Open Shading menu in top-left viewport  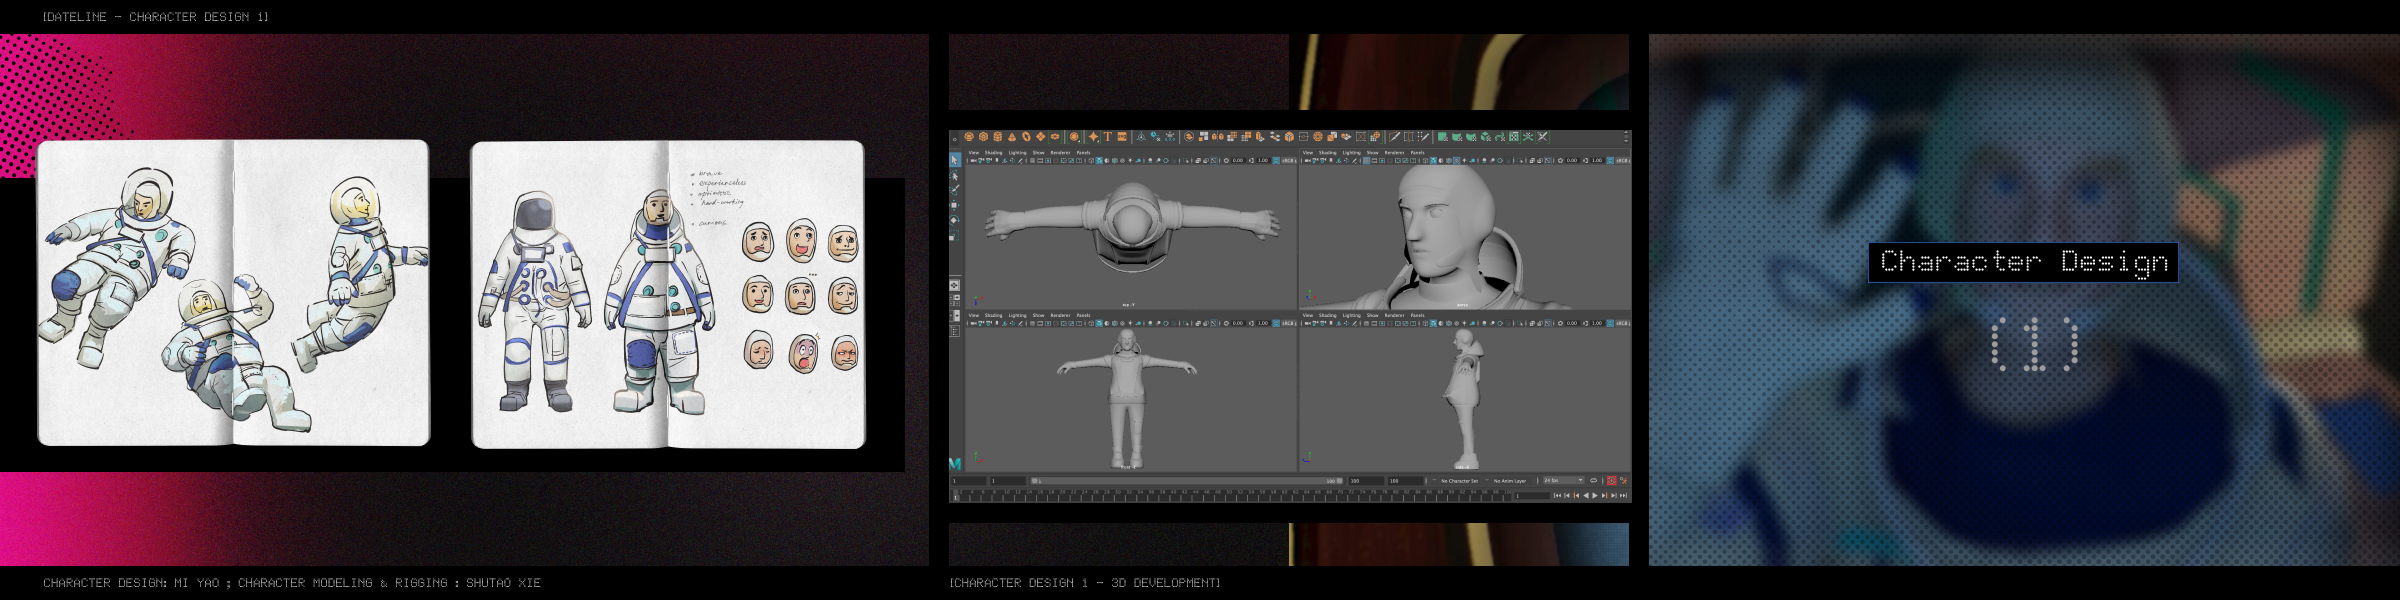pos(993,153)
